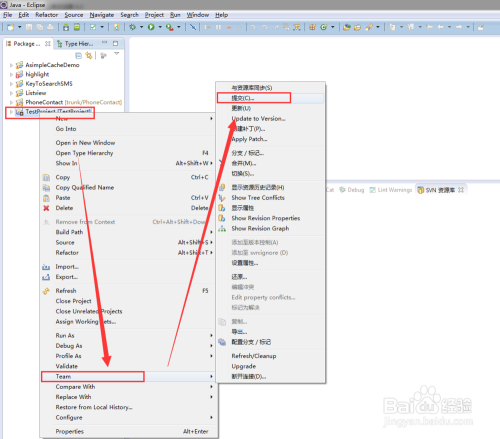Open the Debug dropdown arrow
This screenshot has height=439, width=500.
click(141, 27)
